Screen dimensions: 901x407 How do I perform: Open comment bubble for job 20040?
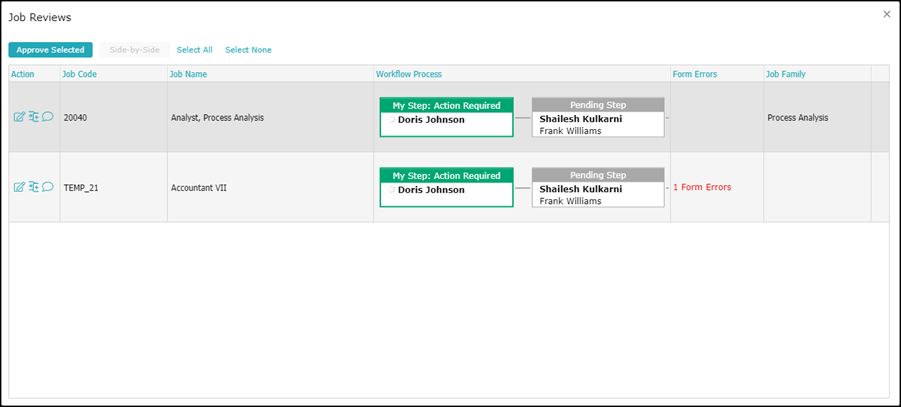click(x=47, y=117)
